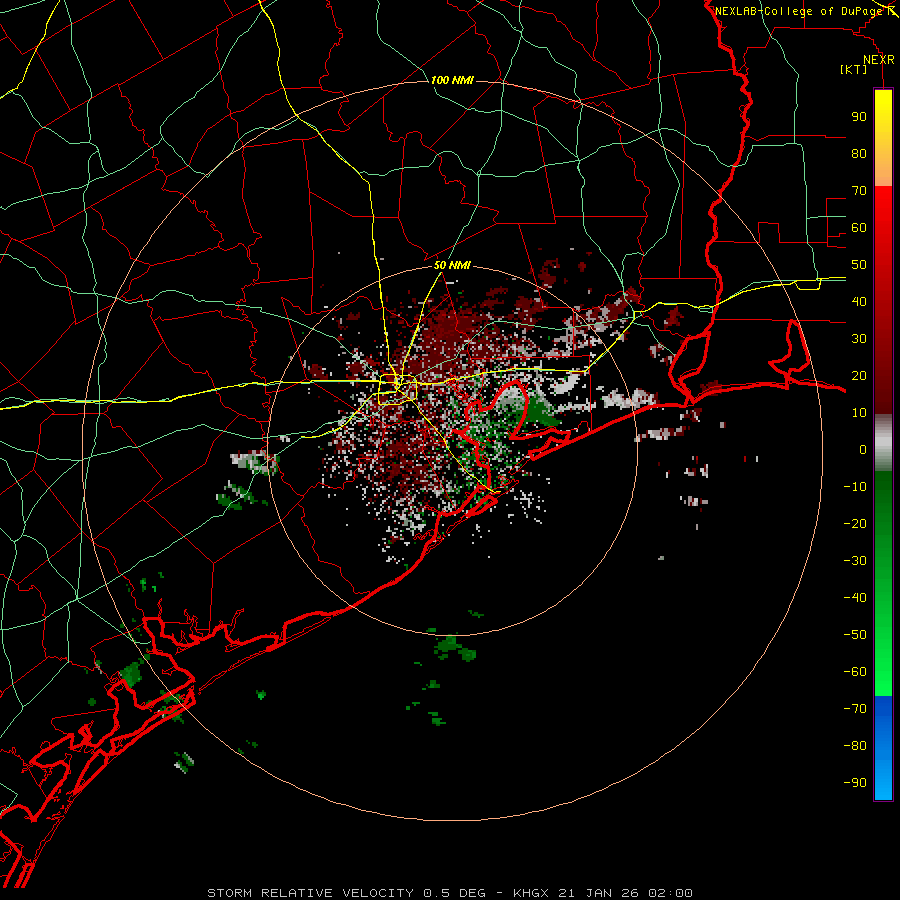Click the 60 value on velocity scale
900x900 pixels.
click(859, 228)
